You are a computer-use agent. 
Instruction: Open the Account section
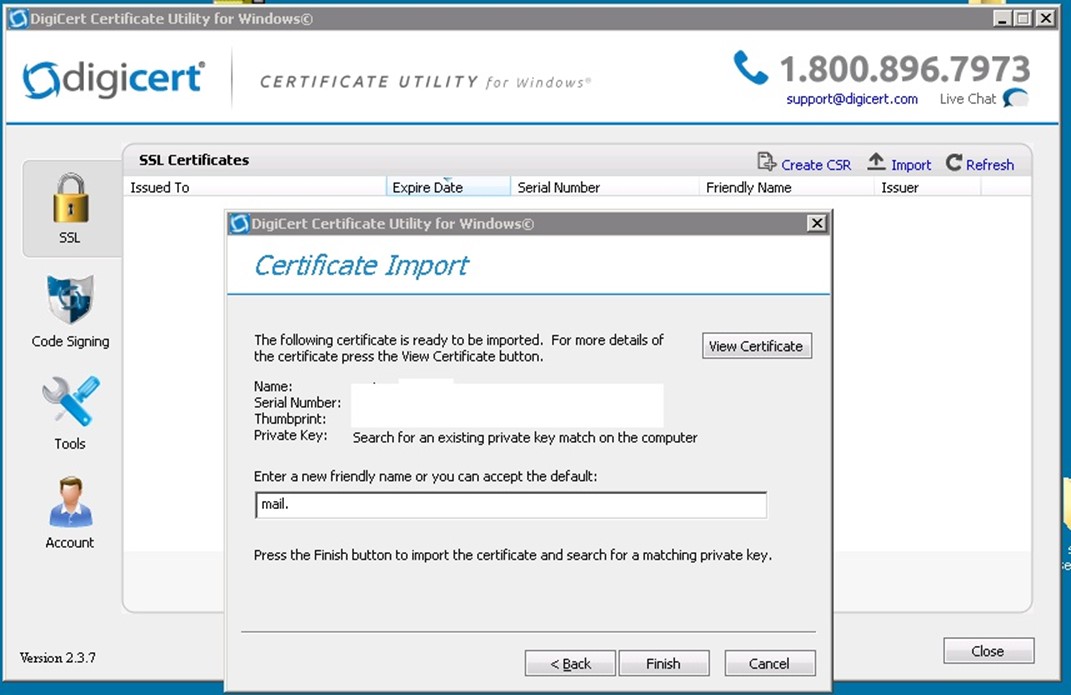pos(70,513)
